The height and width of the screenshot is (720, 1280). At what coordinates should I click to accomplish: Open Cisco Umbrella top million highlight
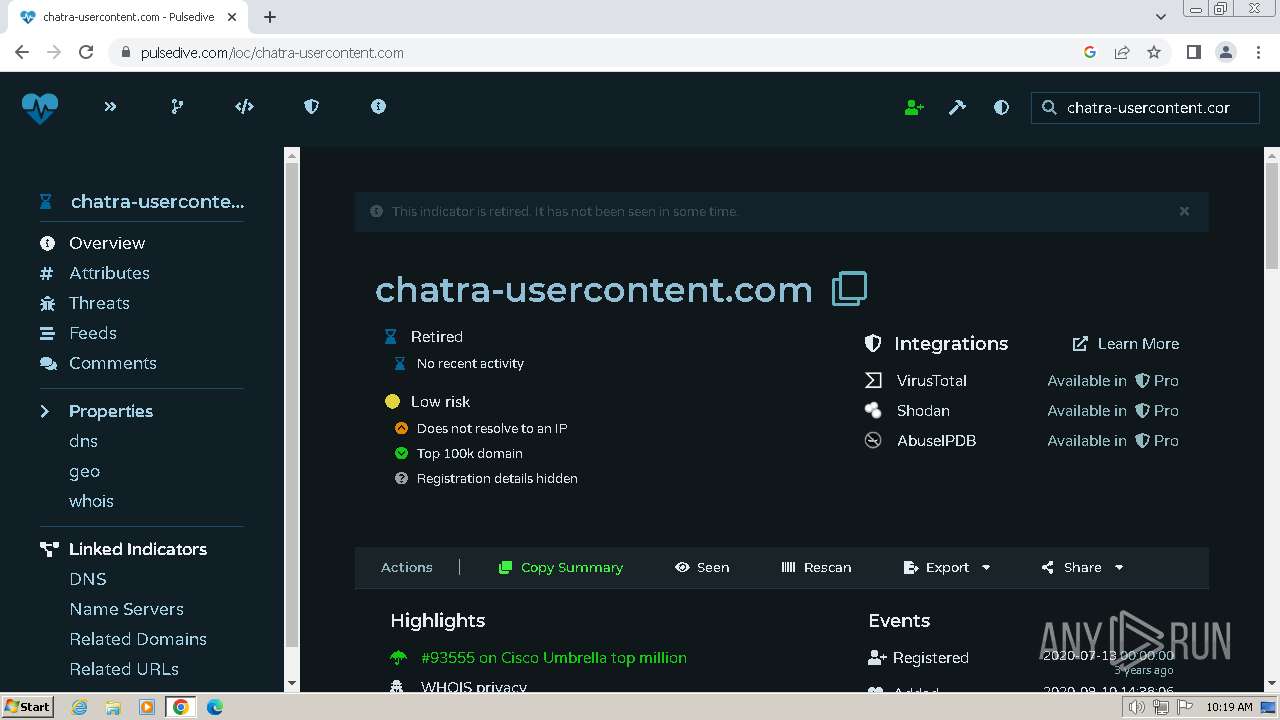tap(554, 657)
